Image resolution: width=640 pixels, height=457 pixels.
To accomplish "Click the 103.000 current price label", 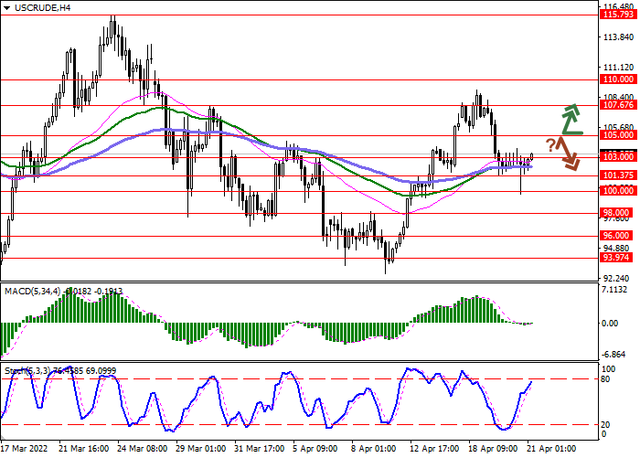I will 619,157.
